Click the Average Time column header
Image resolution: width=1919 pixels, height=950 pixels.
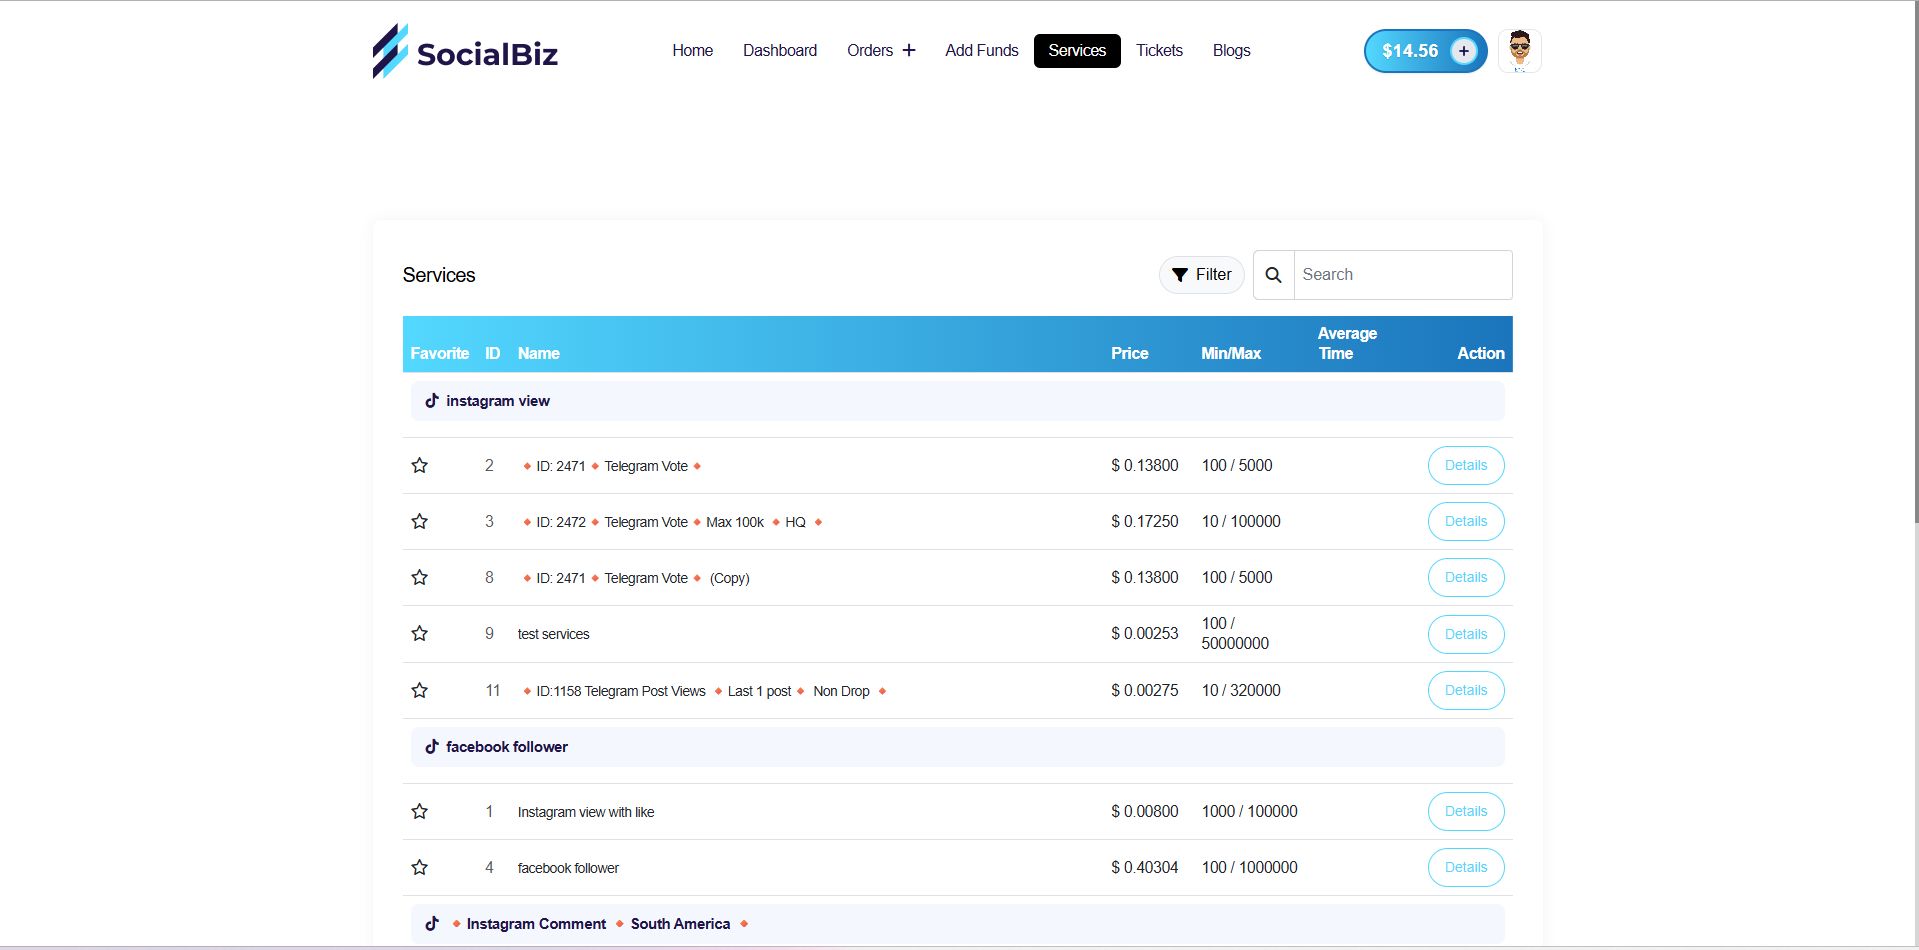point(1347,343)
